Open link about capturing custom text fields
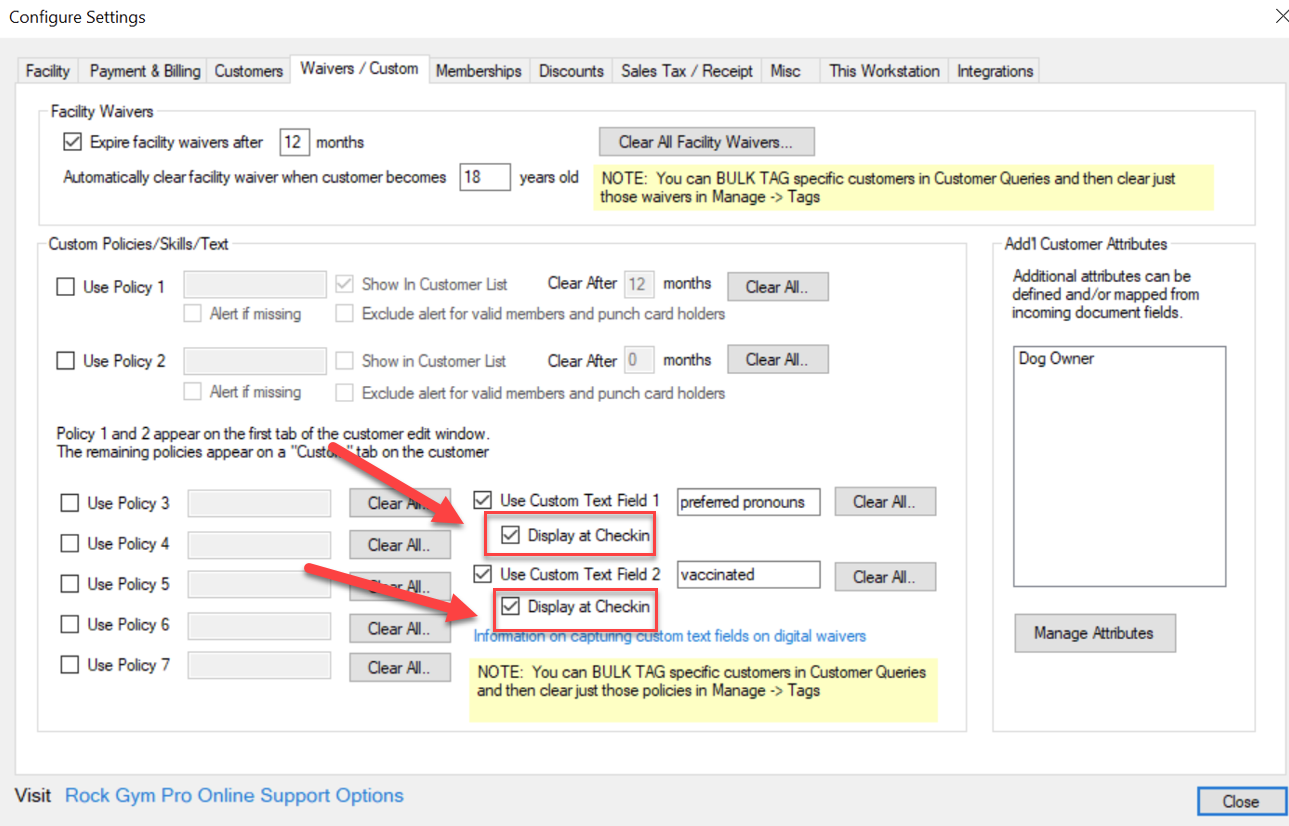 [670, 636]
